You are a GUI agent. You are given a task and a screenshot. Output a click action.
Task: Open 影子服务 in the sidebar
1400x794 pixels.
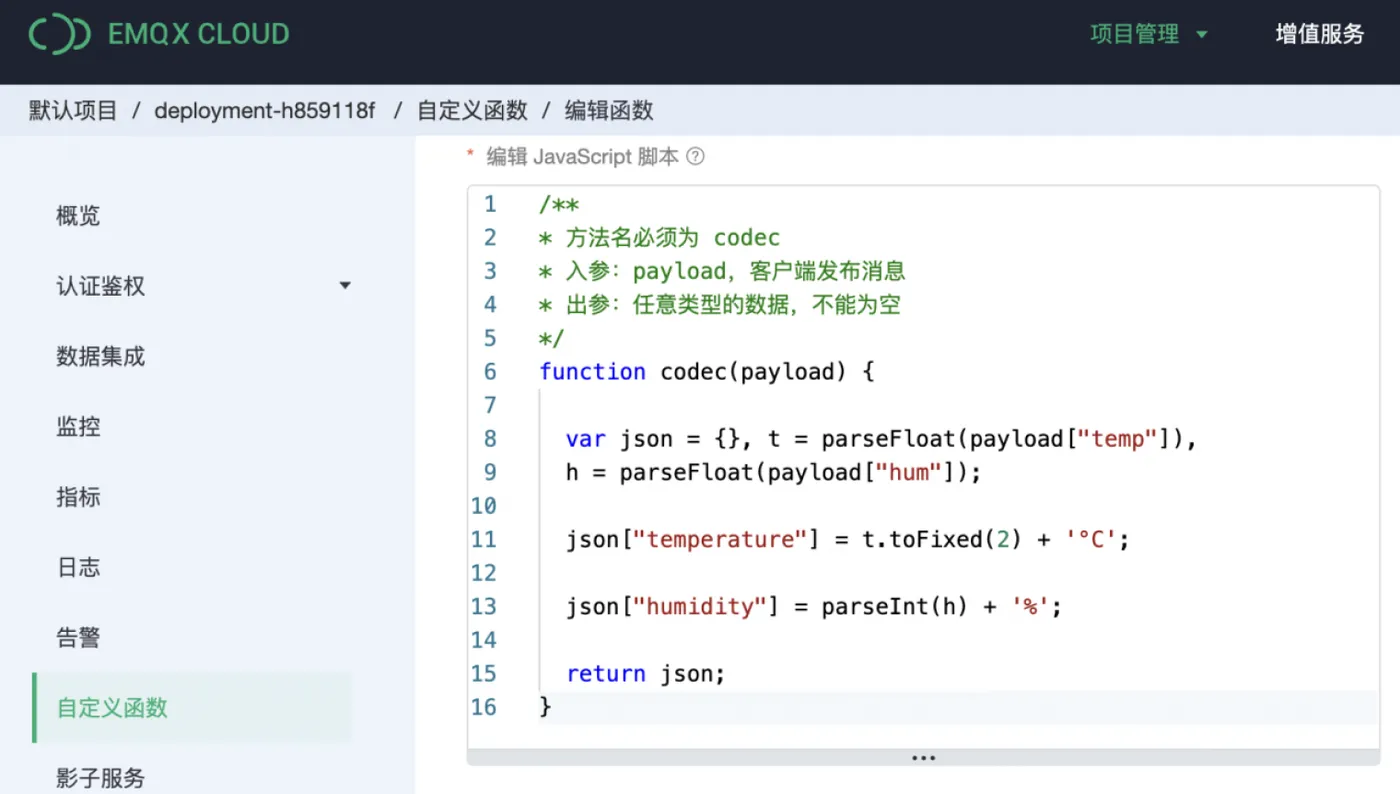(100, 778)
